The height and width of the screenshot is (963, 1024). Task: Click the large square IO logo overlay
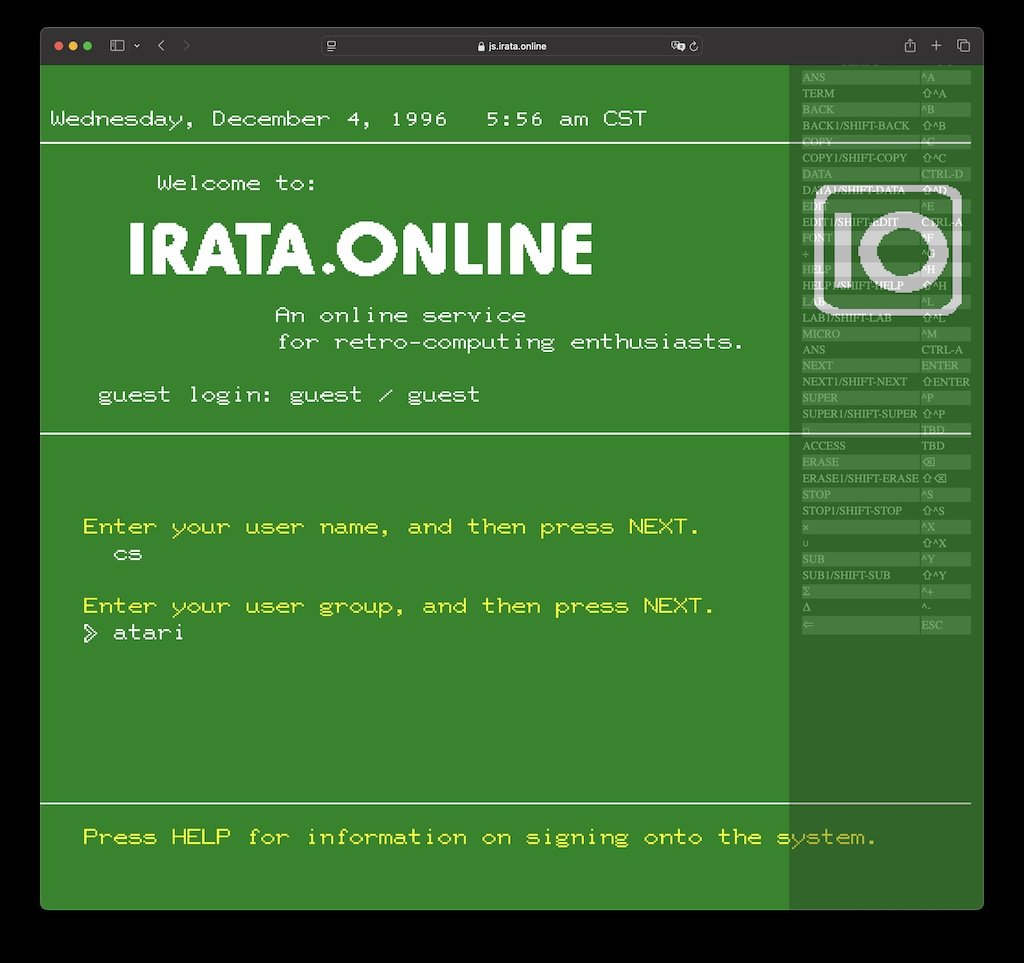tap(888, 250)
